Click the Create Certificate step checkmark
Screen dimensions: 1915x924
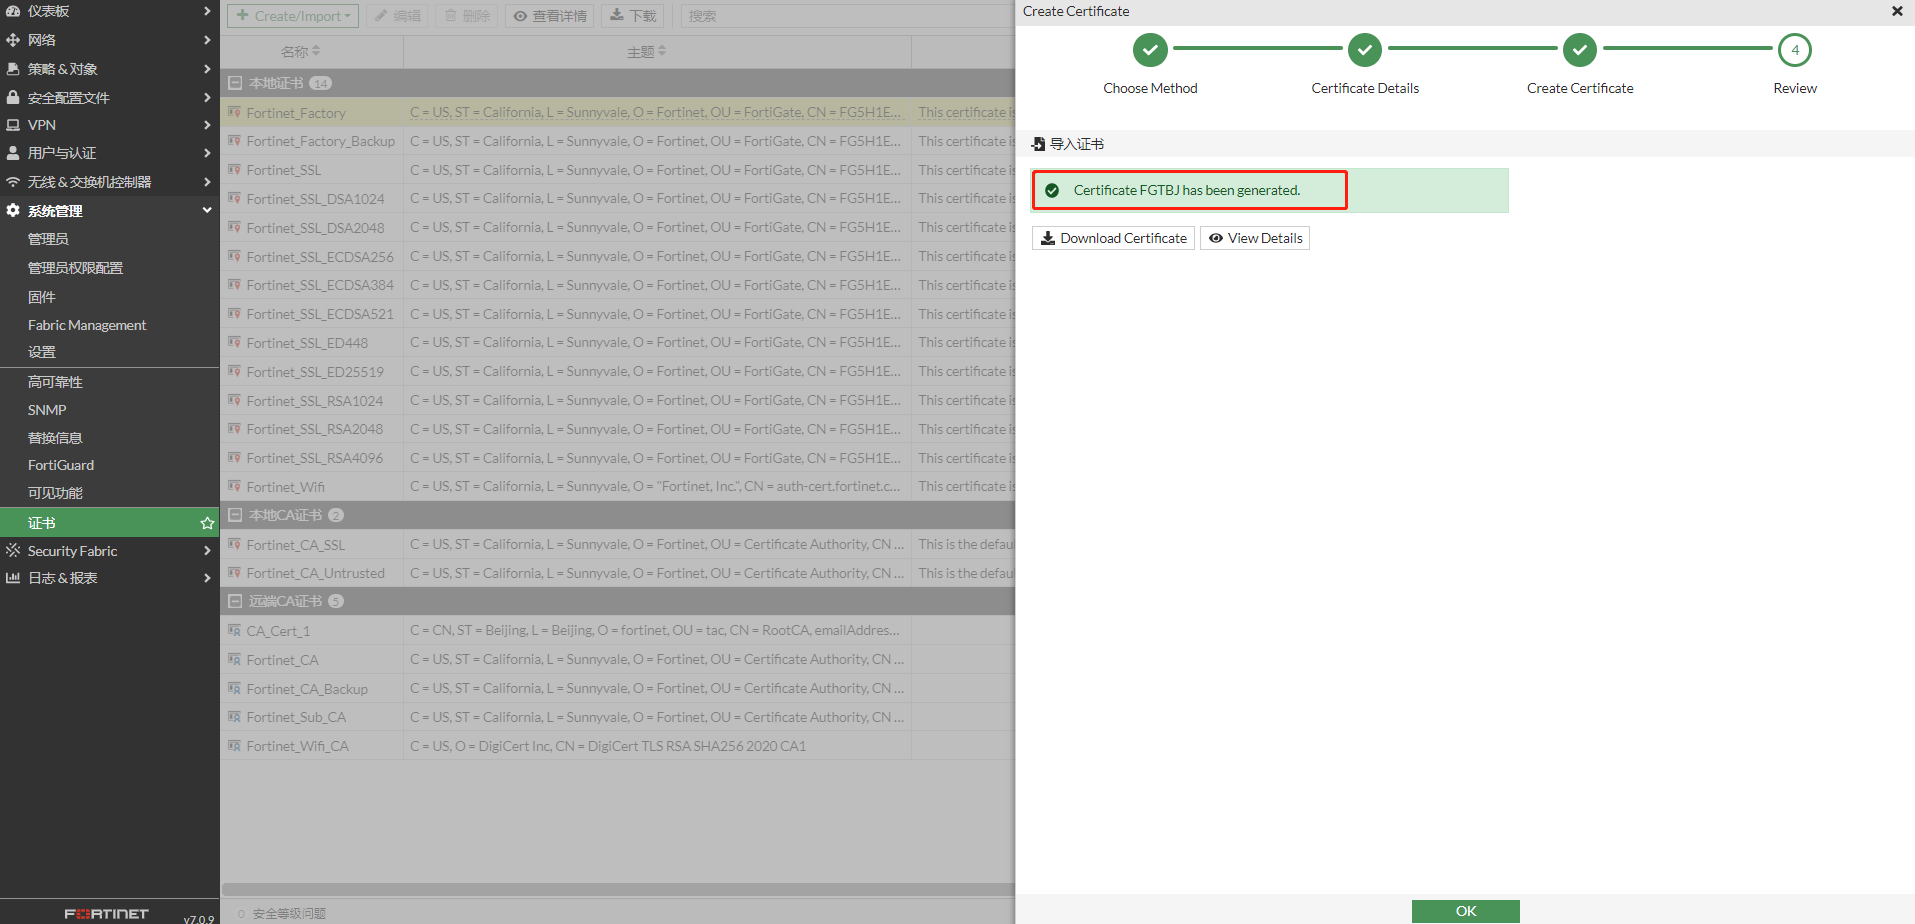pos(1580,49)
